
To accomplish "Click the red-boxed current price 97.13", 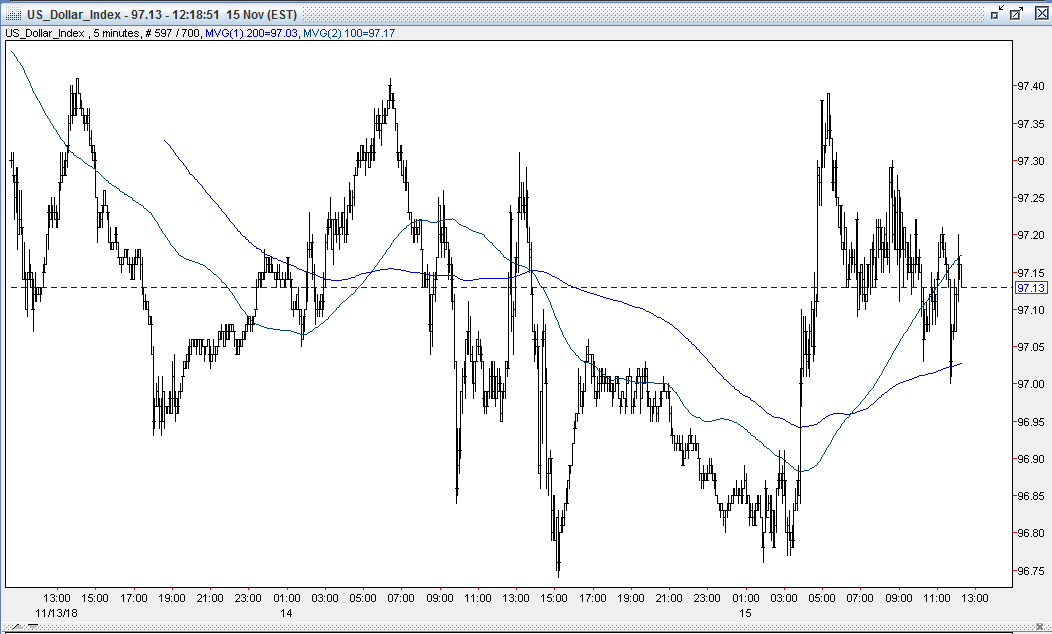I will 1031,288.
